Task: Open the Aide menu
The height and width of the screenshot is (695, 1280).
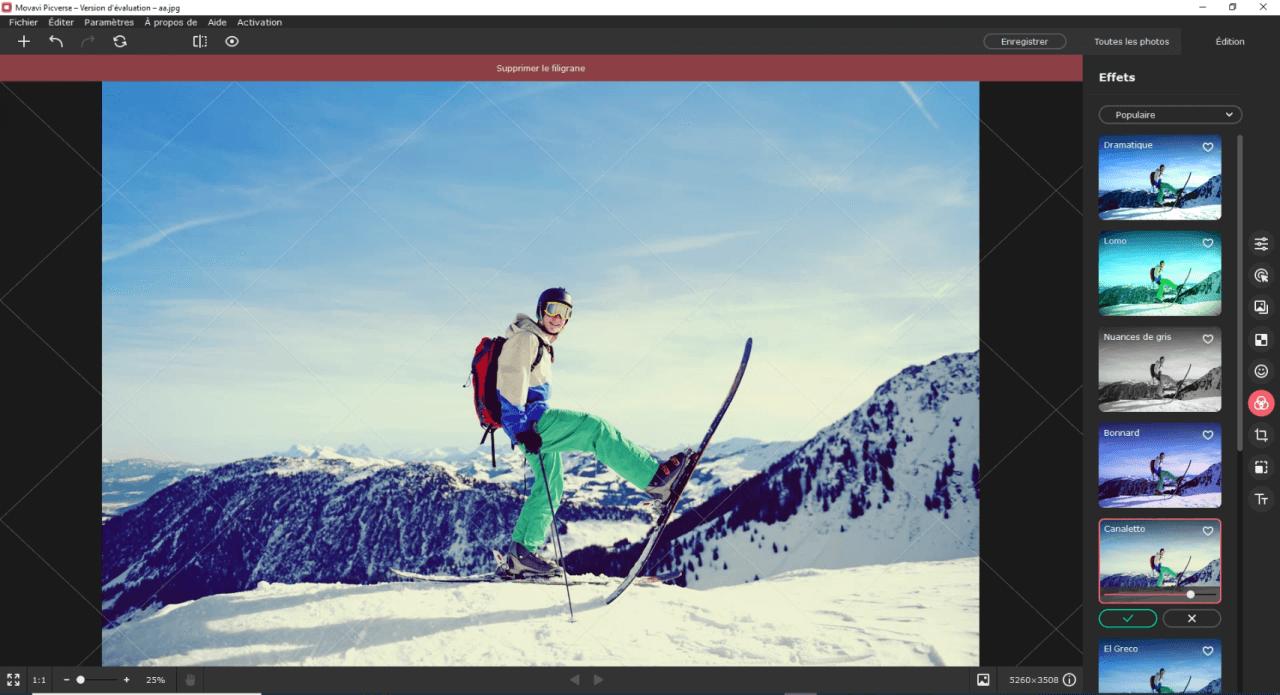Action: [217, 22]
